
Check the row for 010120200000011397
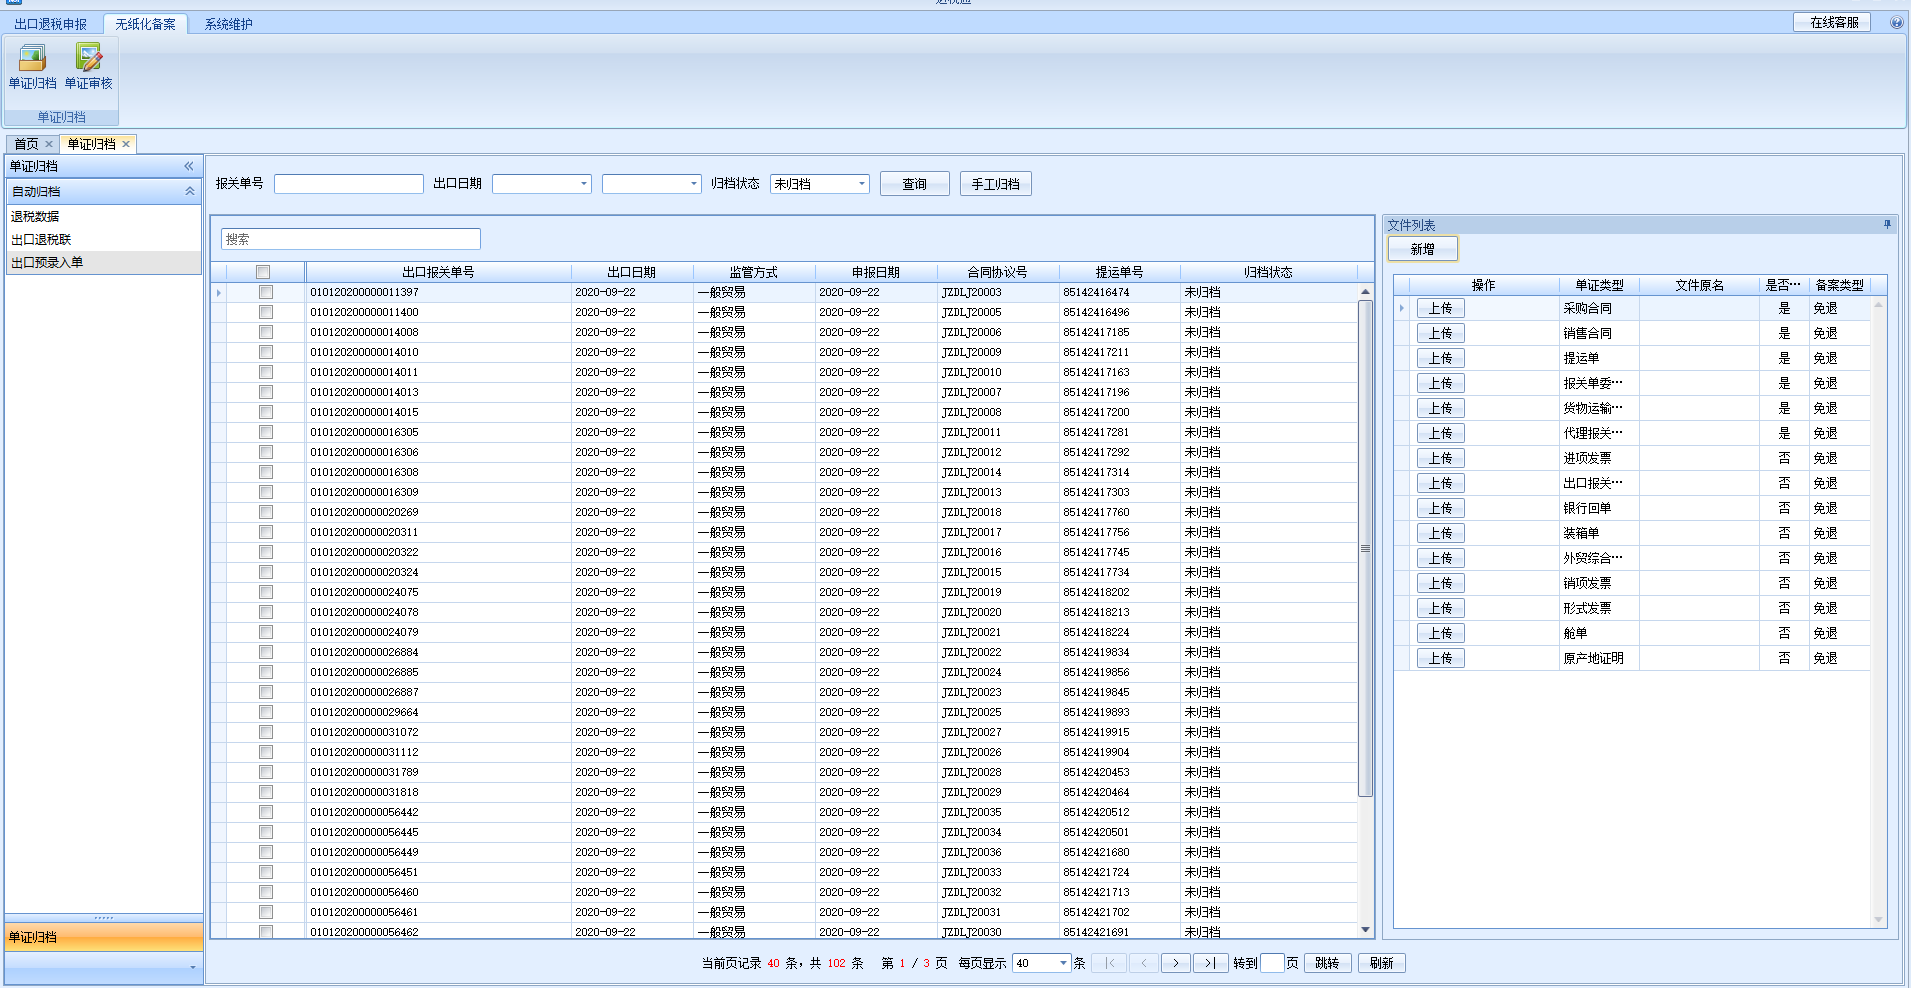265,292
